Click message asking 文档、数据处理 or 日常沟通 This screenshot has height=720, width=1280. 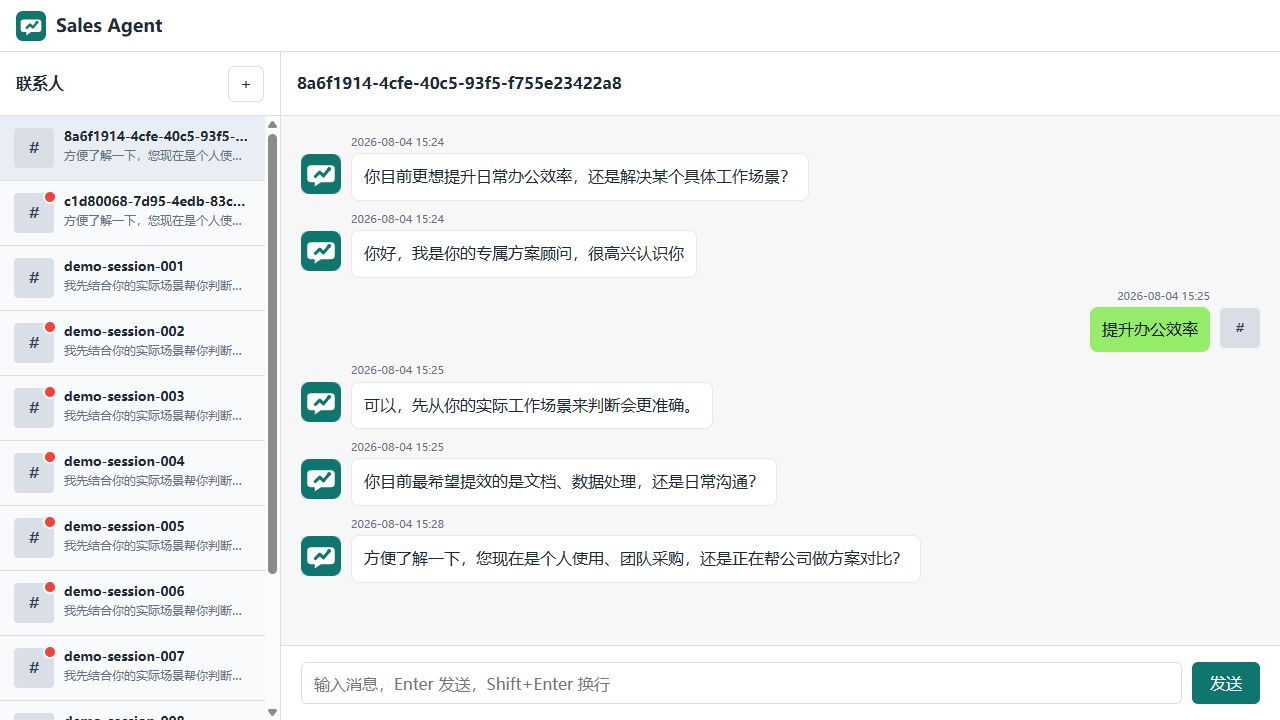[564, 482]
